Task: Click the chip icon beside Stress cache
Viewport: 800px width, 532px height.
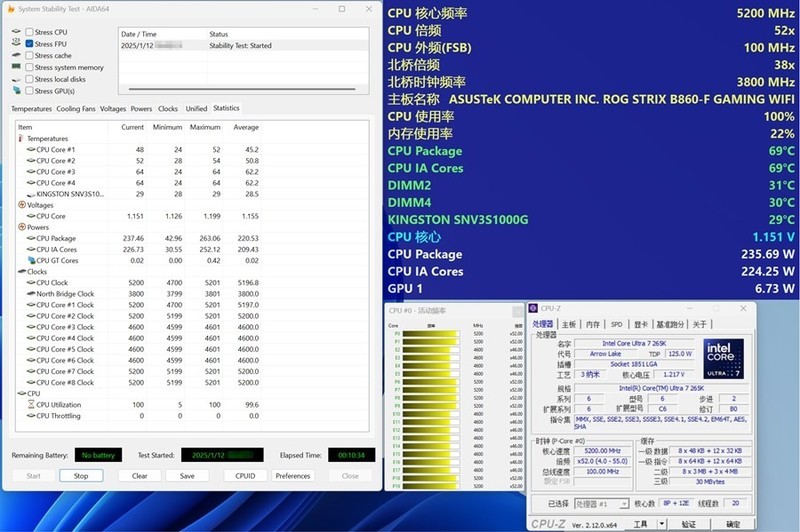Action: [x=16, y=55]
